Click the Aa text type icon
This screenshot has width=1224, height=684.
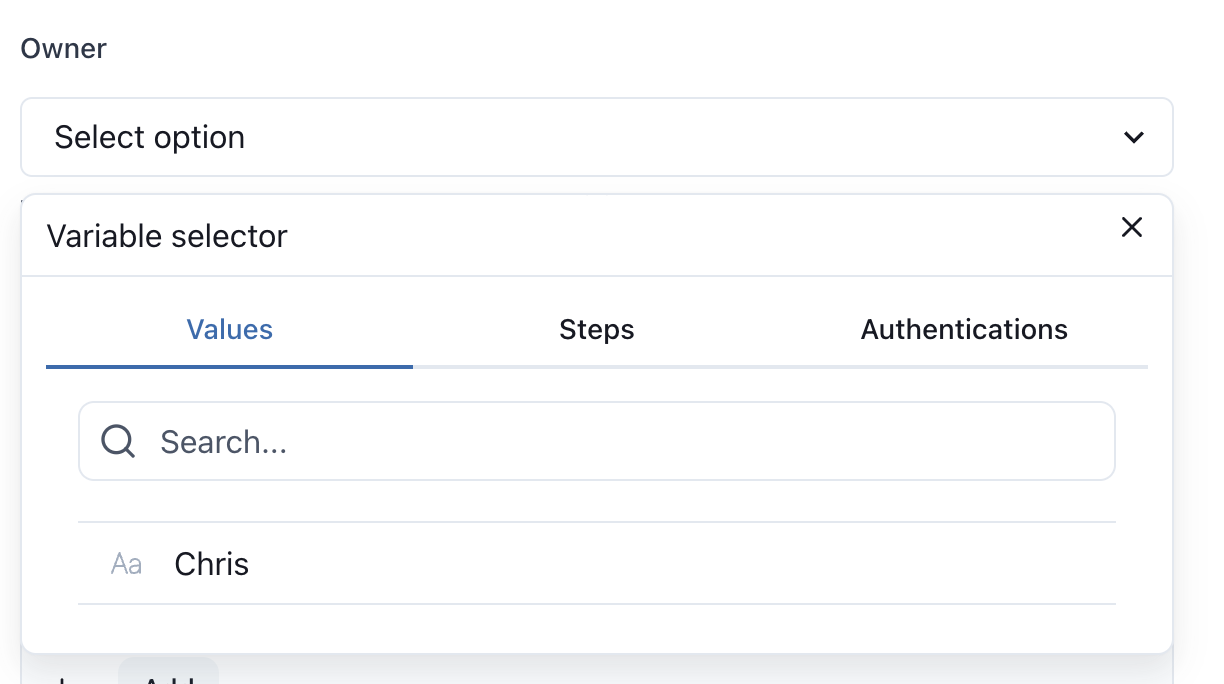[126, 564]
